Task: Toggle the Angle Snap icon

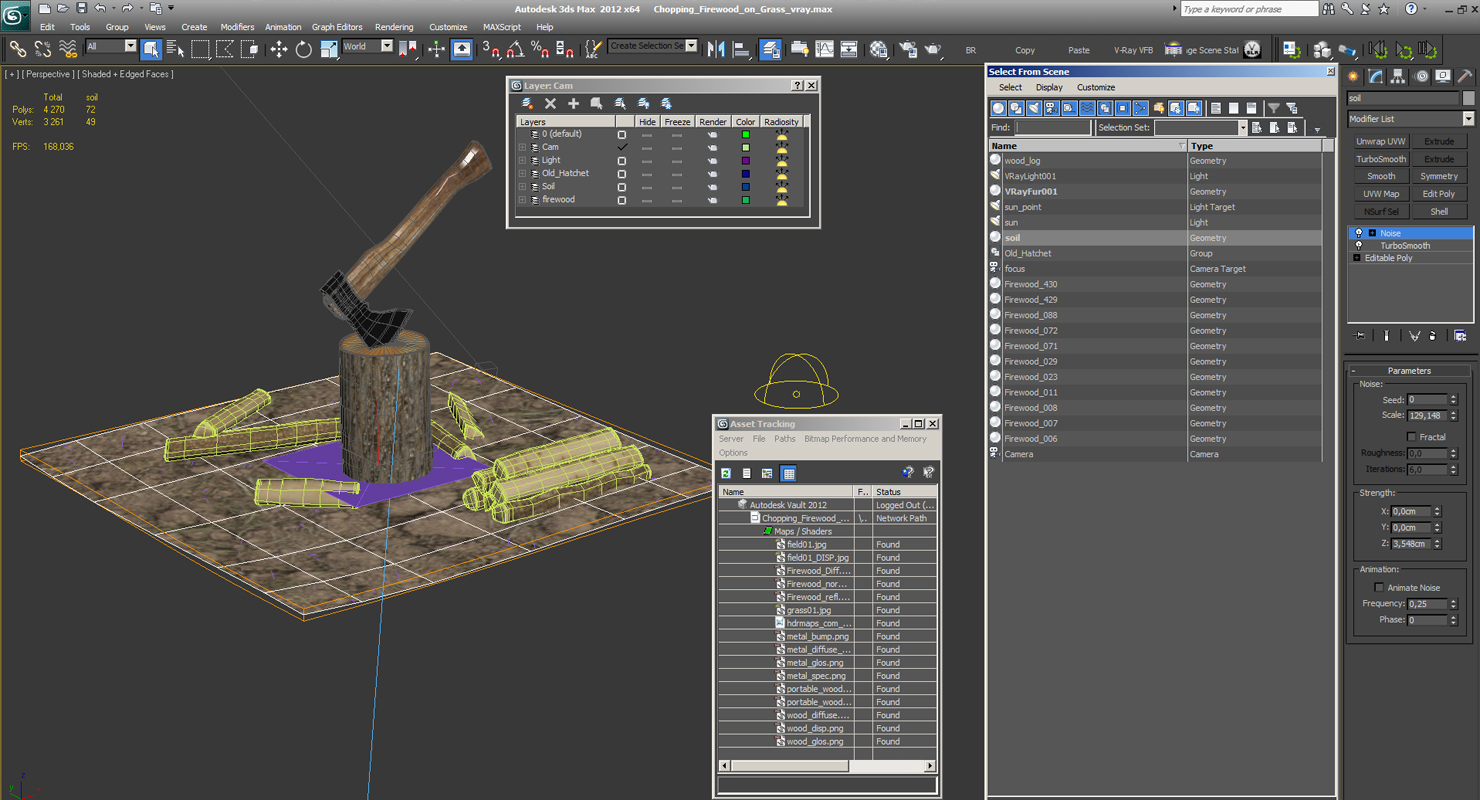Action: pyautogui.click(x=515, y=49)
